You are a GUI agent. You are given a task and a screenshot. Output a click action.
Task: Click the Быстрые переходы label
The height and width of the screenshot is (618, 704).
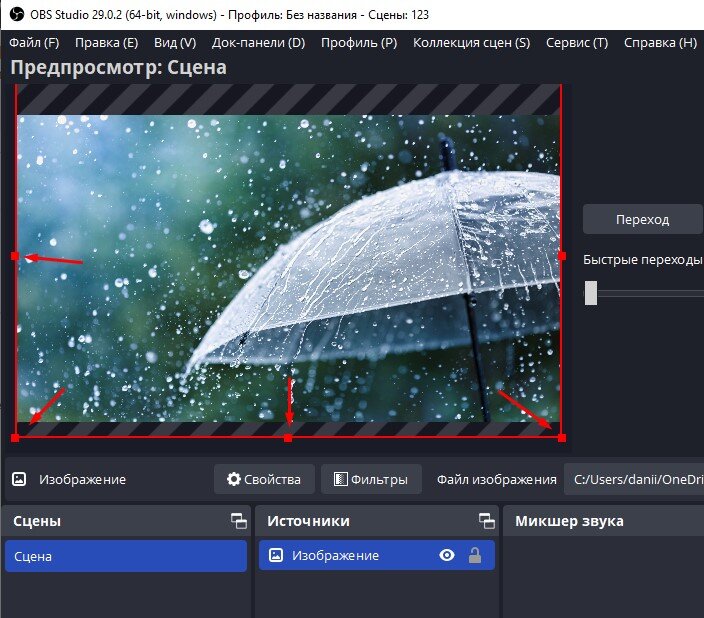coord(642,260)
